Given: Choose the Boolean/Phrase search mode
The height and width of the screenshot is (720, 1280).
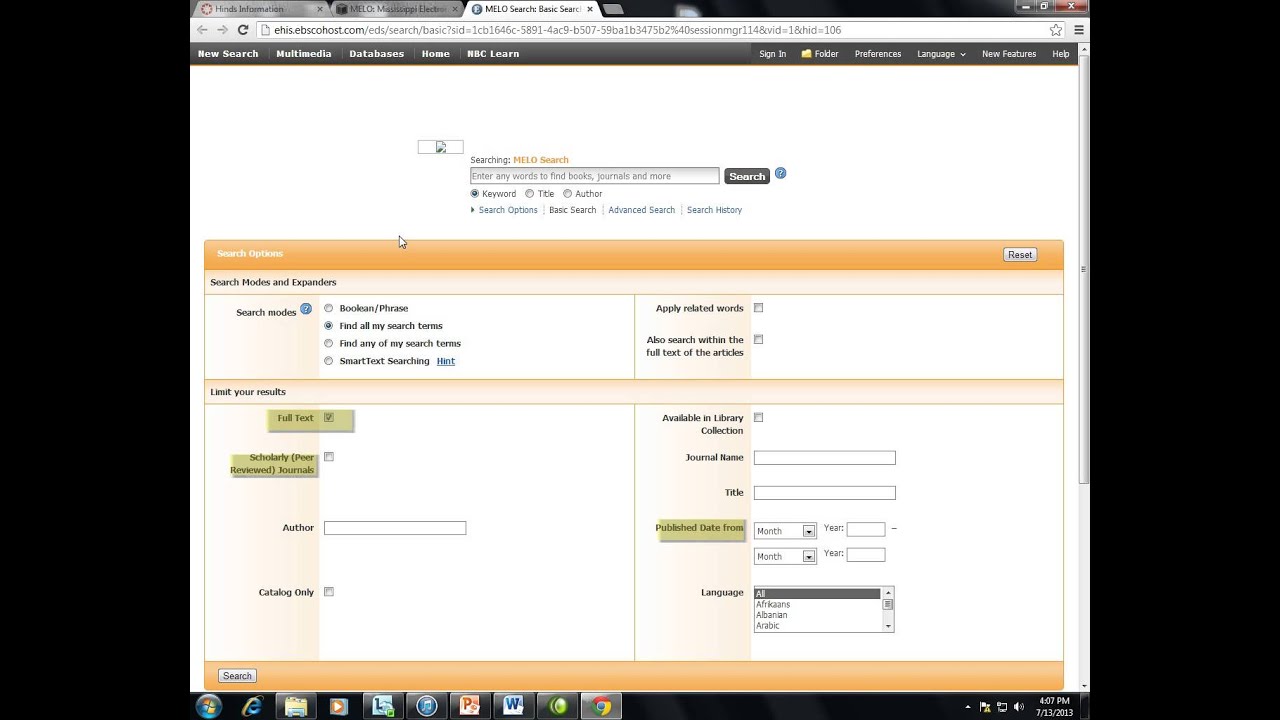Looking at the screenshot, I should (328, 308).
